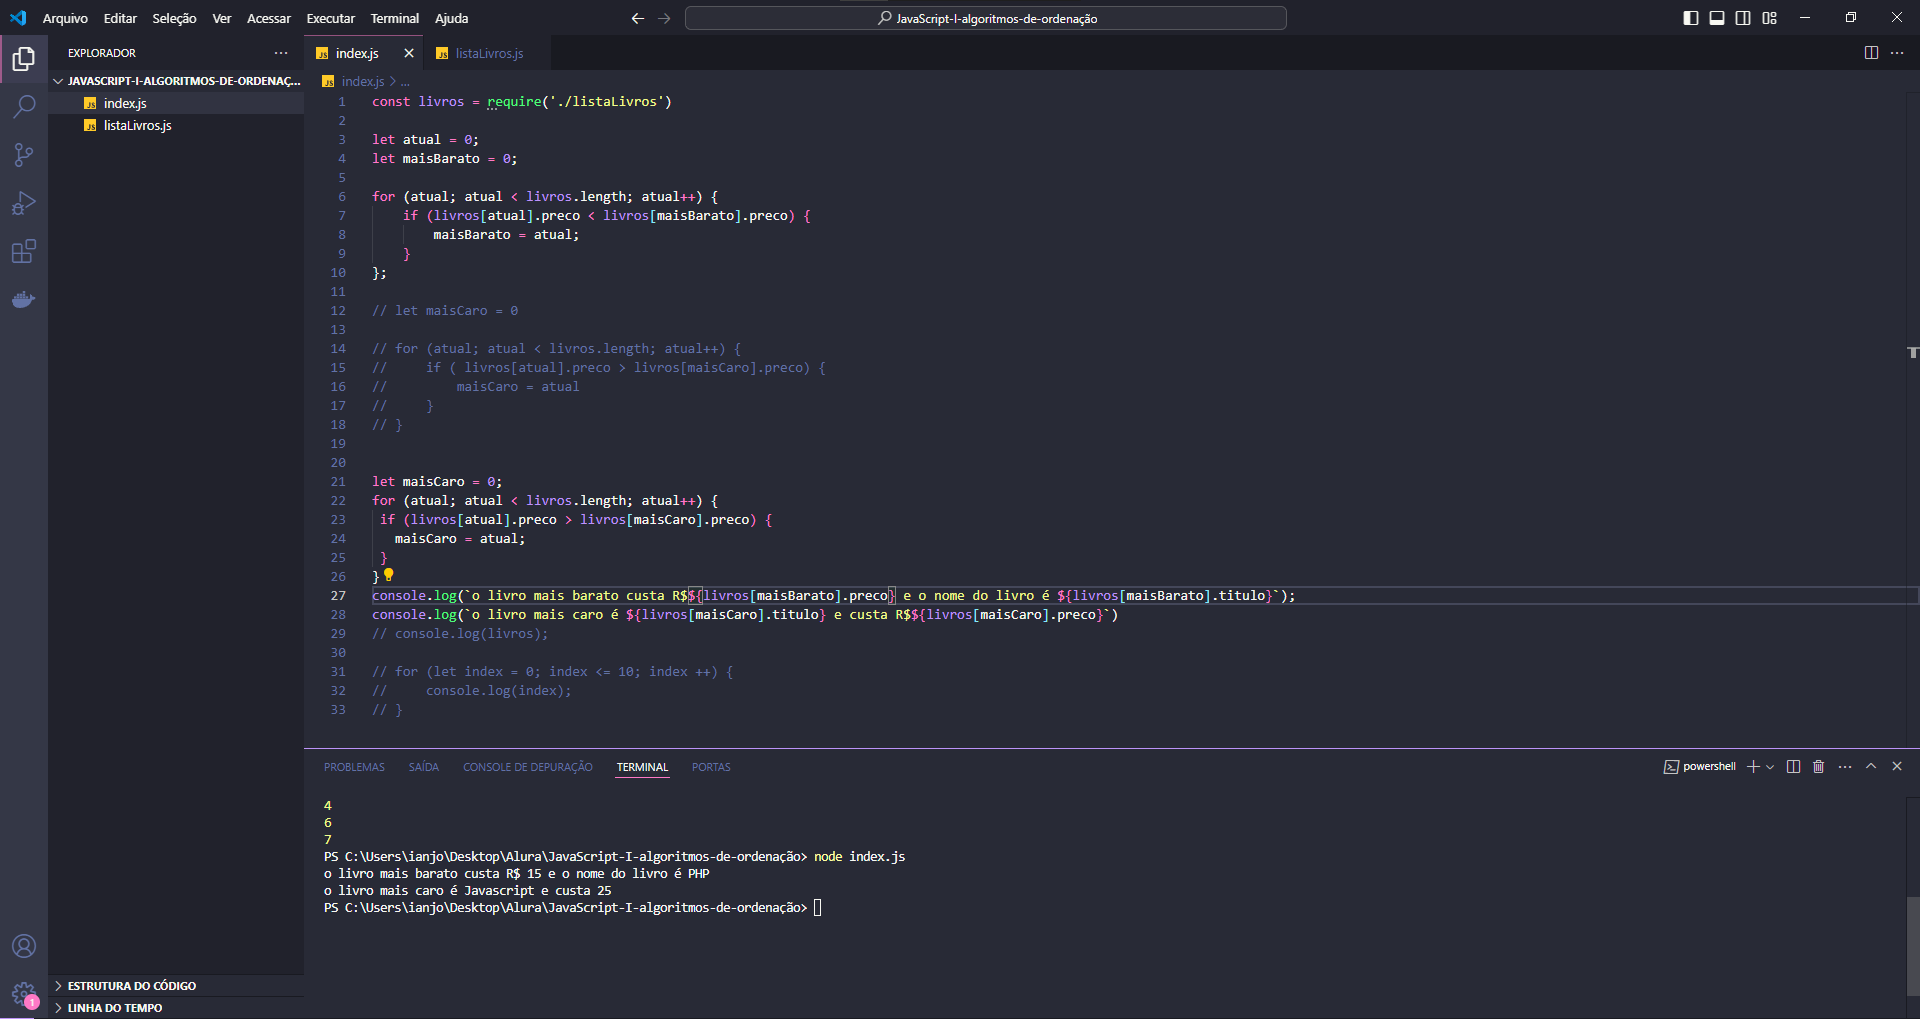The width and height of the screenshot is (1920, 1019).
Task: Expand the Linha do Tempo section
Action: (x=176, y=1008)
